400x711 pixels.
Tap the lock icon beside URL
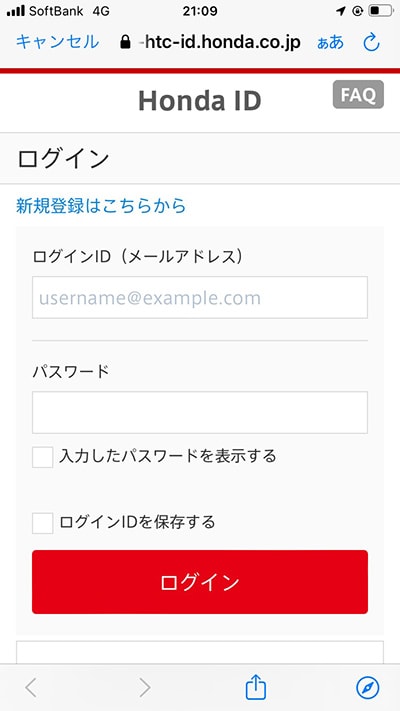pos(125,43)
